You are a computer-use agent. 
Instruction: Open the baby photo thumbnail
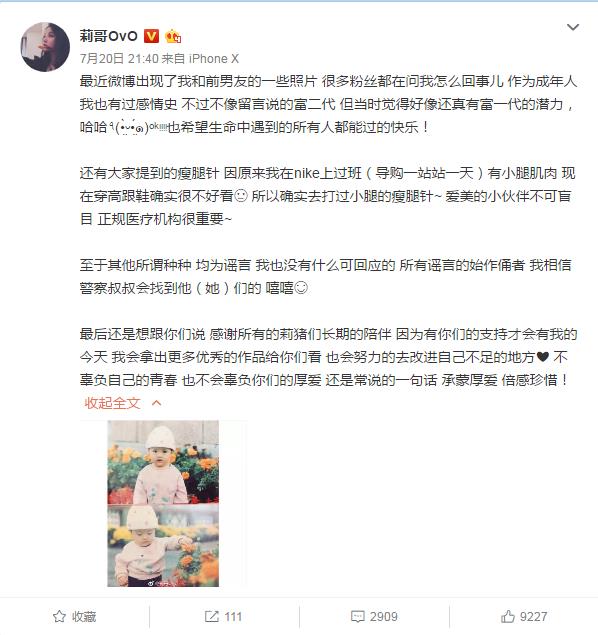click(x=163, y=503)
